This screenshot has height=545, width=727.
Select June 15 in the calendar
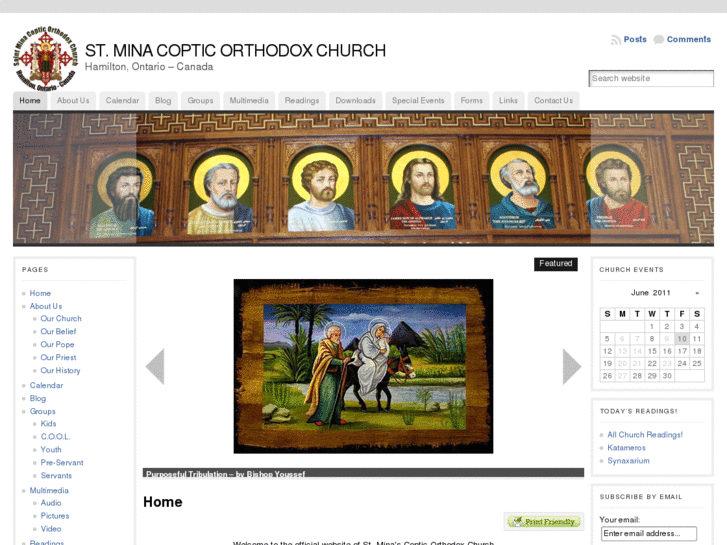coord(652,351)
